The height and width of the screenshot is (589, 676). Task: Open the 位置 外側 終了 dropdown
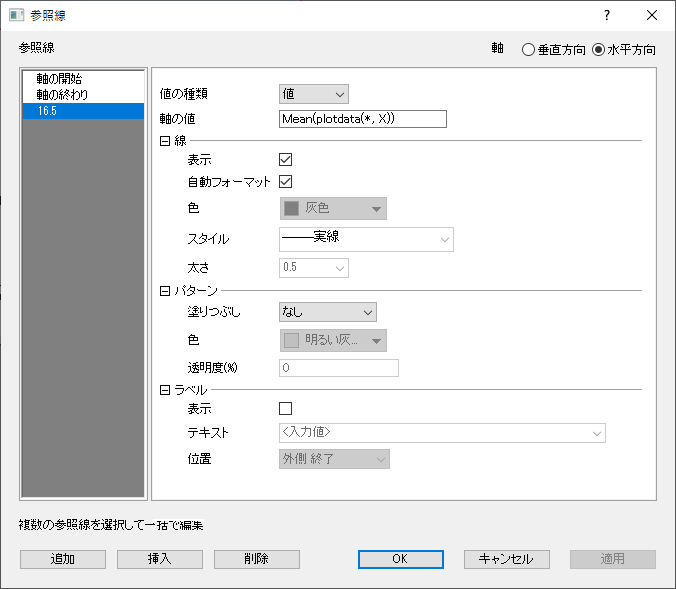pos(335,459)
